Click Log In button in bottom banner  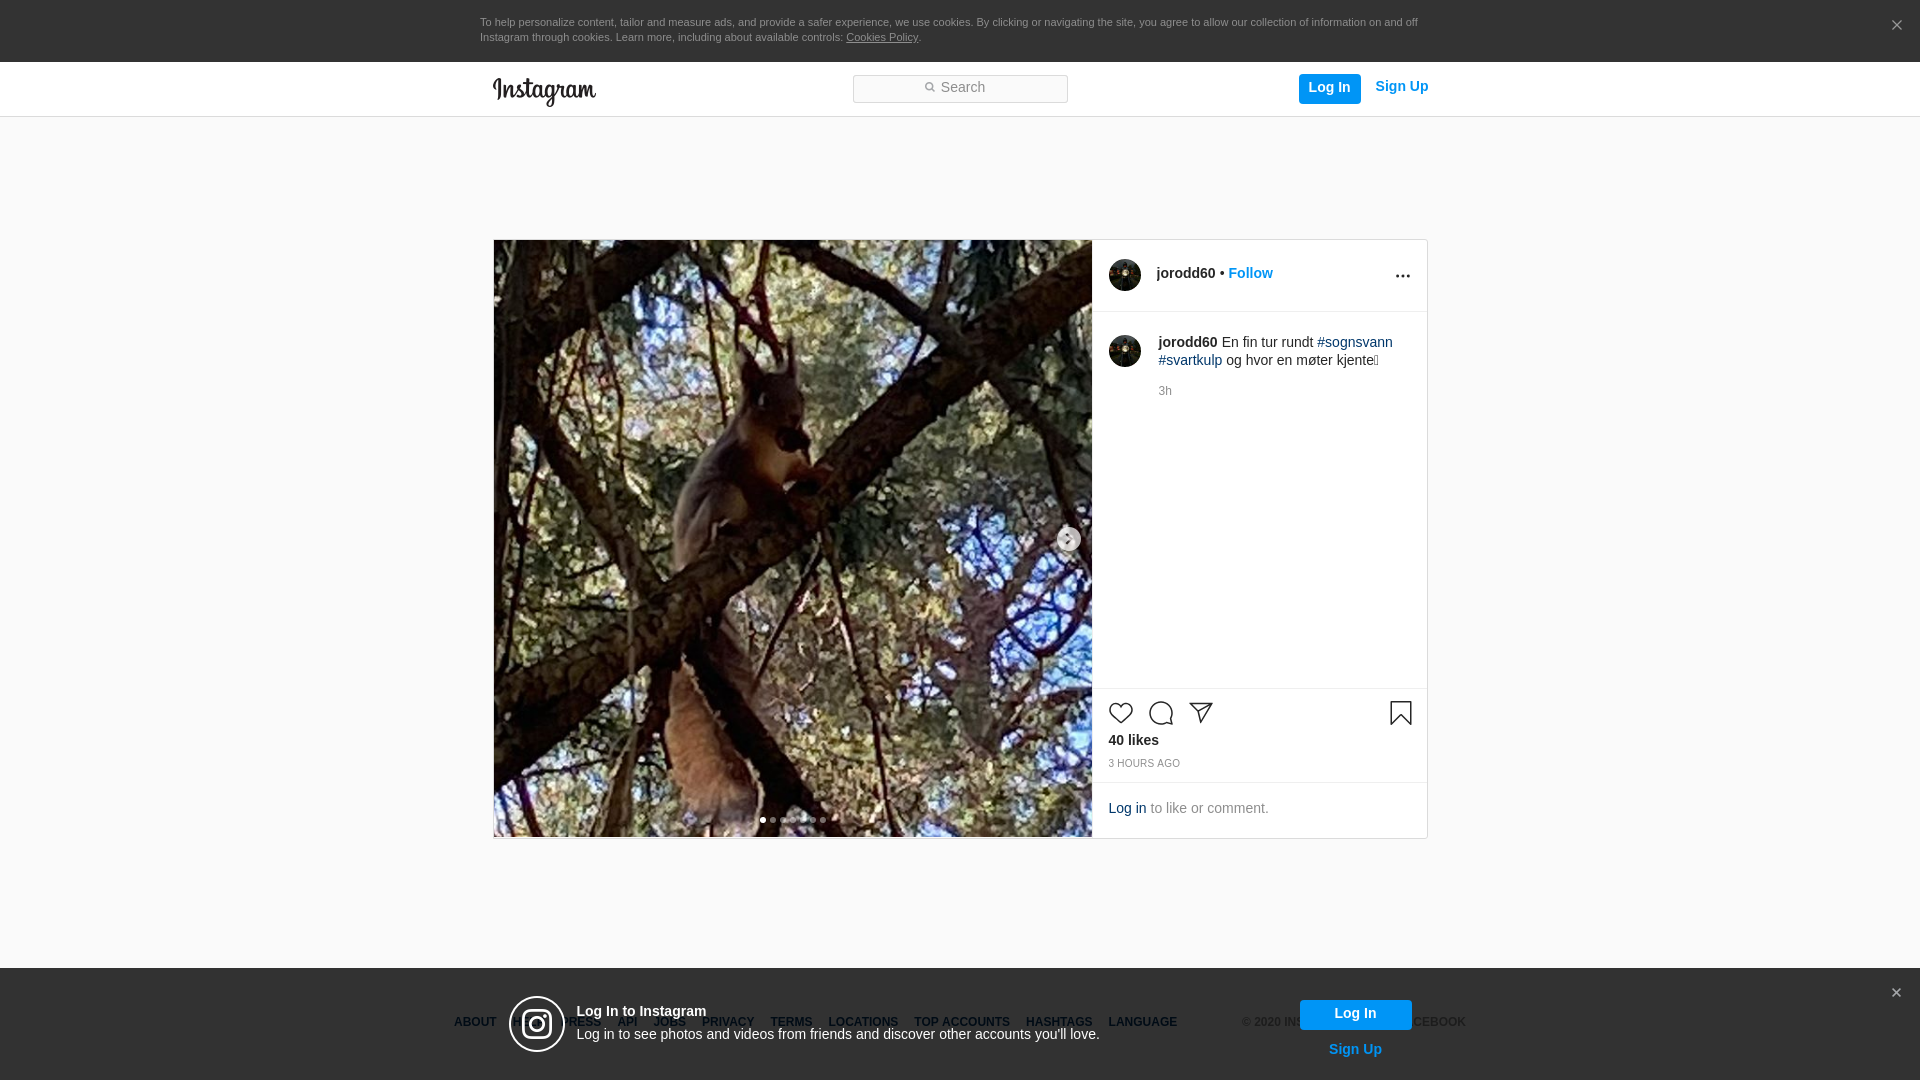point(1355,1014)
